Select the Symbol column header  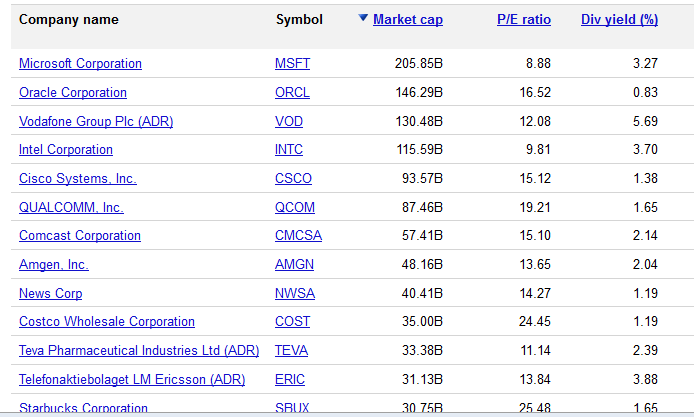299,19
